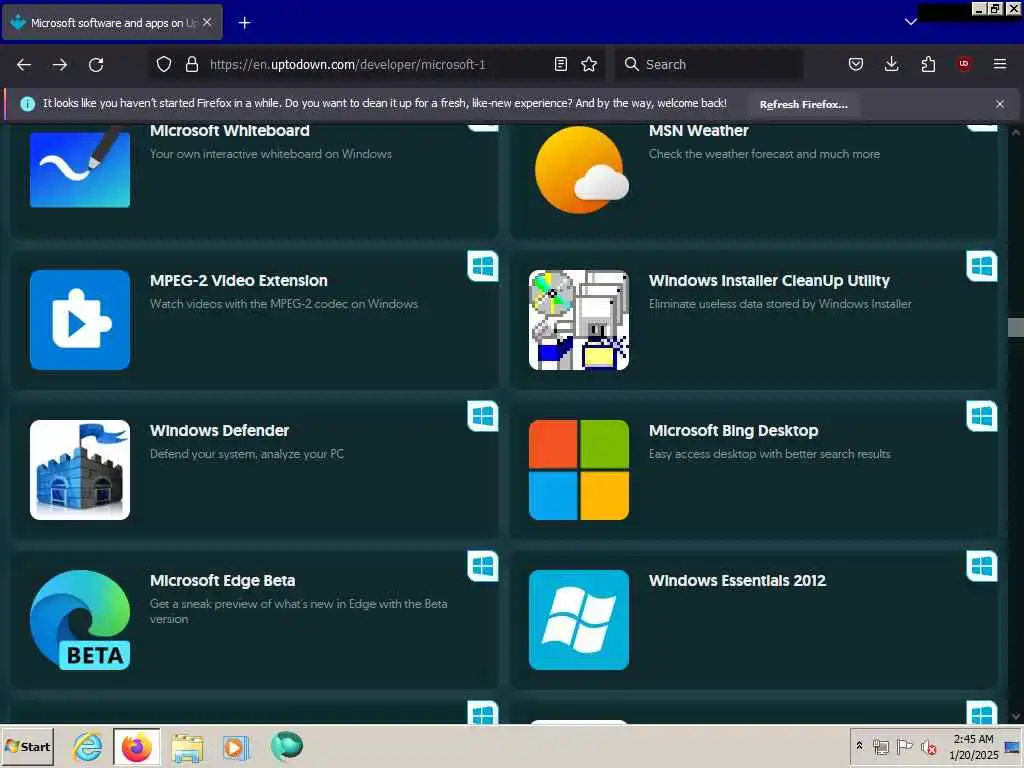1024x768 pixels.
Task: Open Windows Installer CleanUp Utility icon
Action: point(579,320)
